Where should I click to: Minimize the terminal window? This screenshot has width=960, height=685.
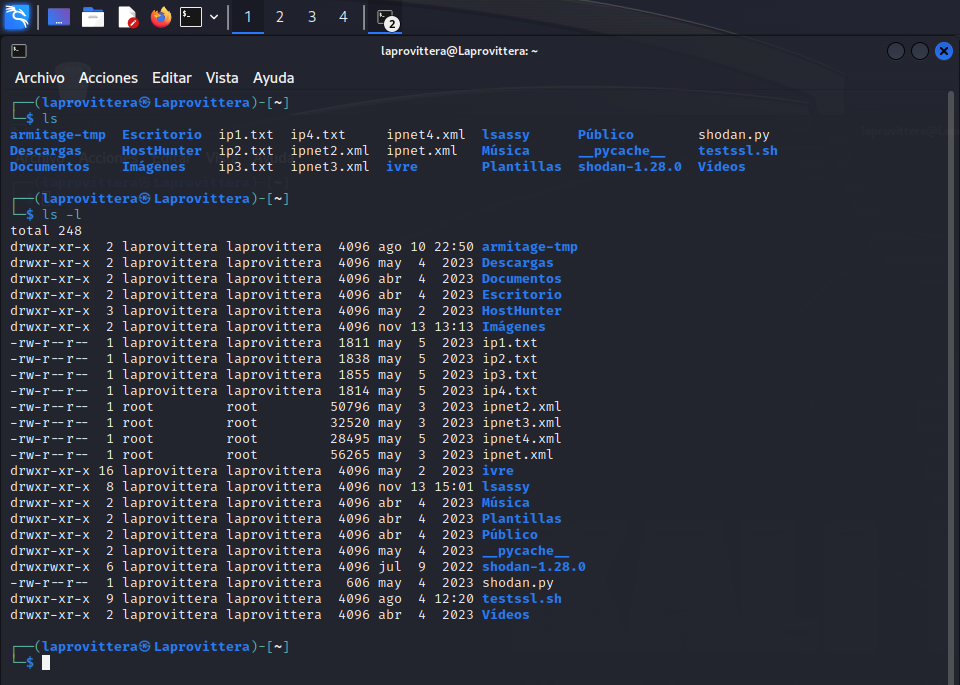896,51
